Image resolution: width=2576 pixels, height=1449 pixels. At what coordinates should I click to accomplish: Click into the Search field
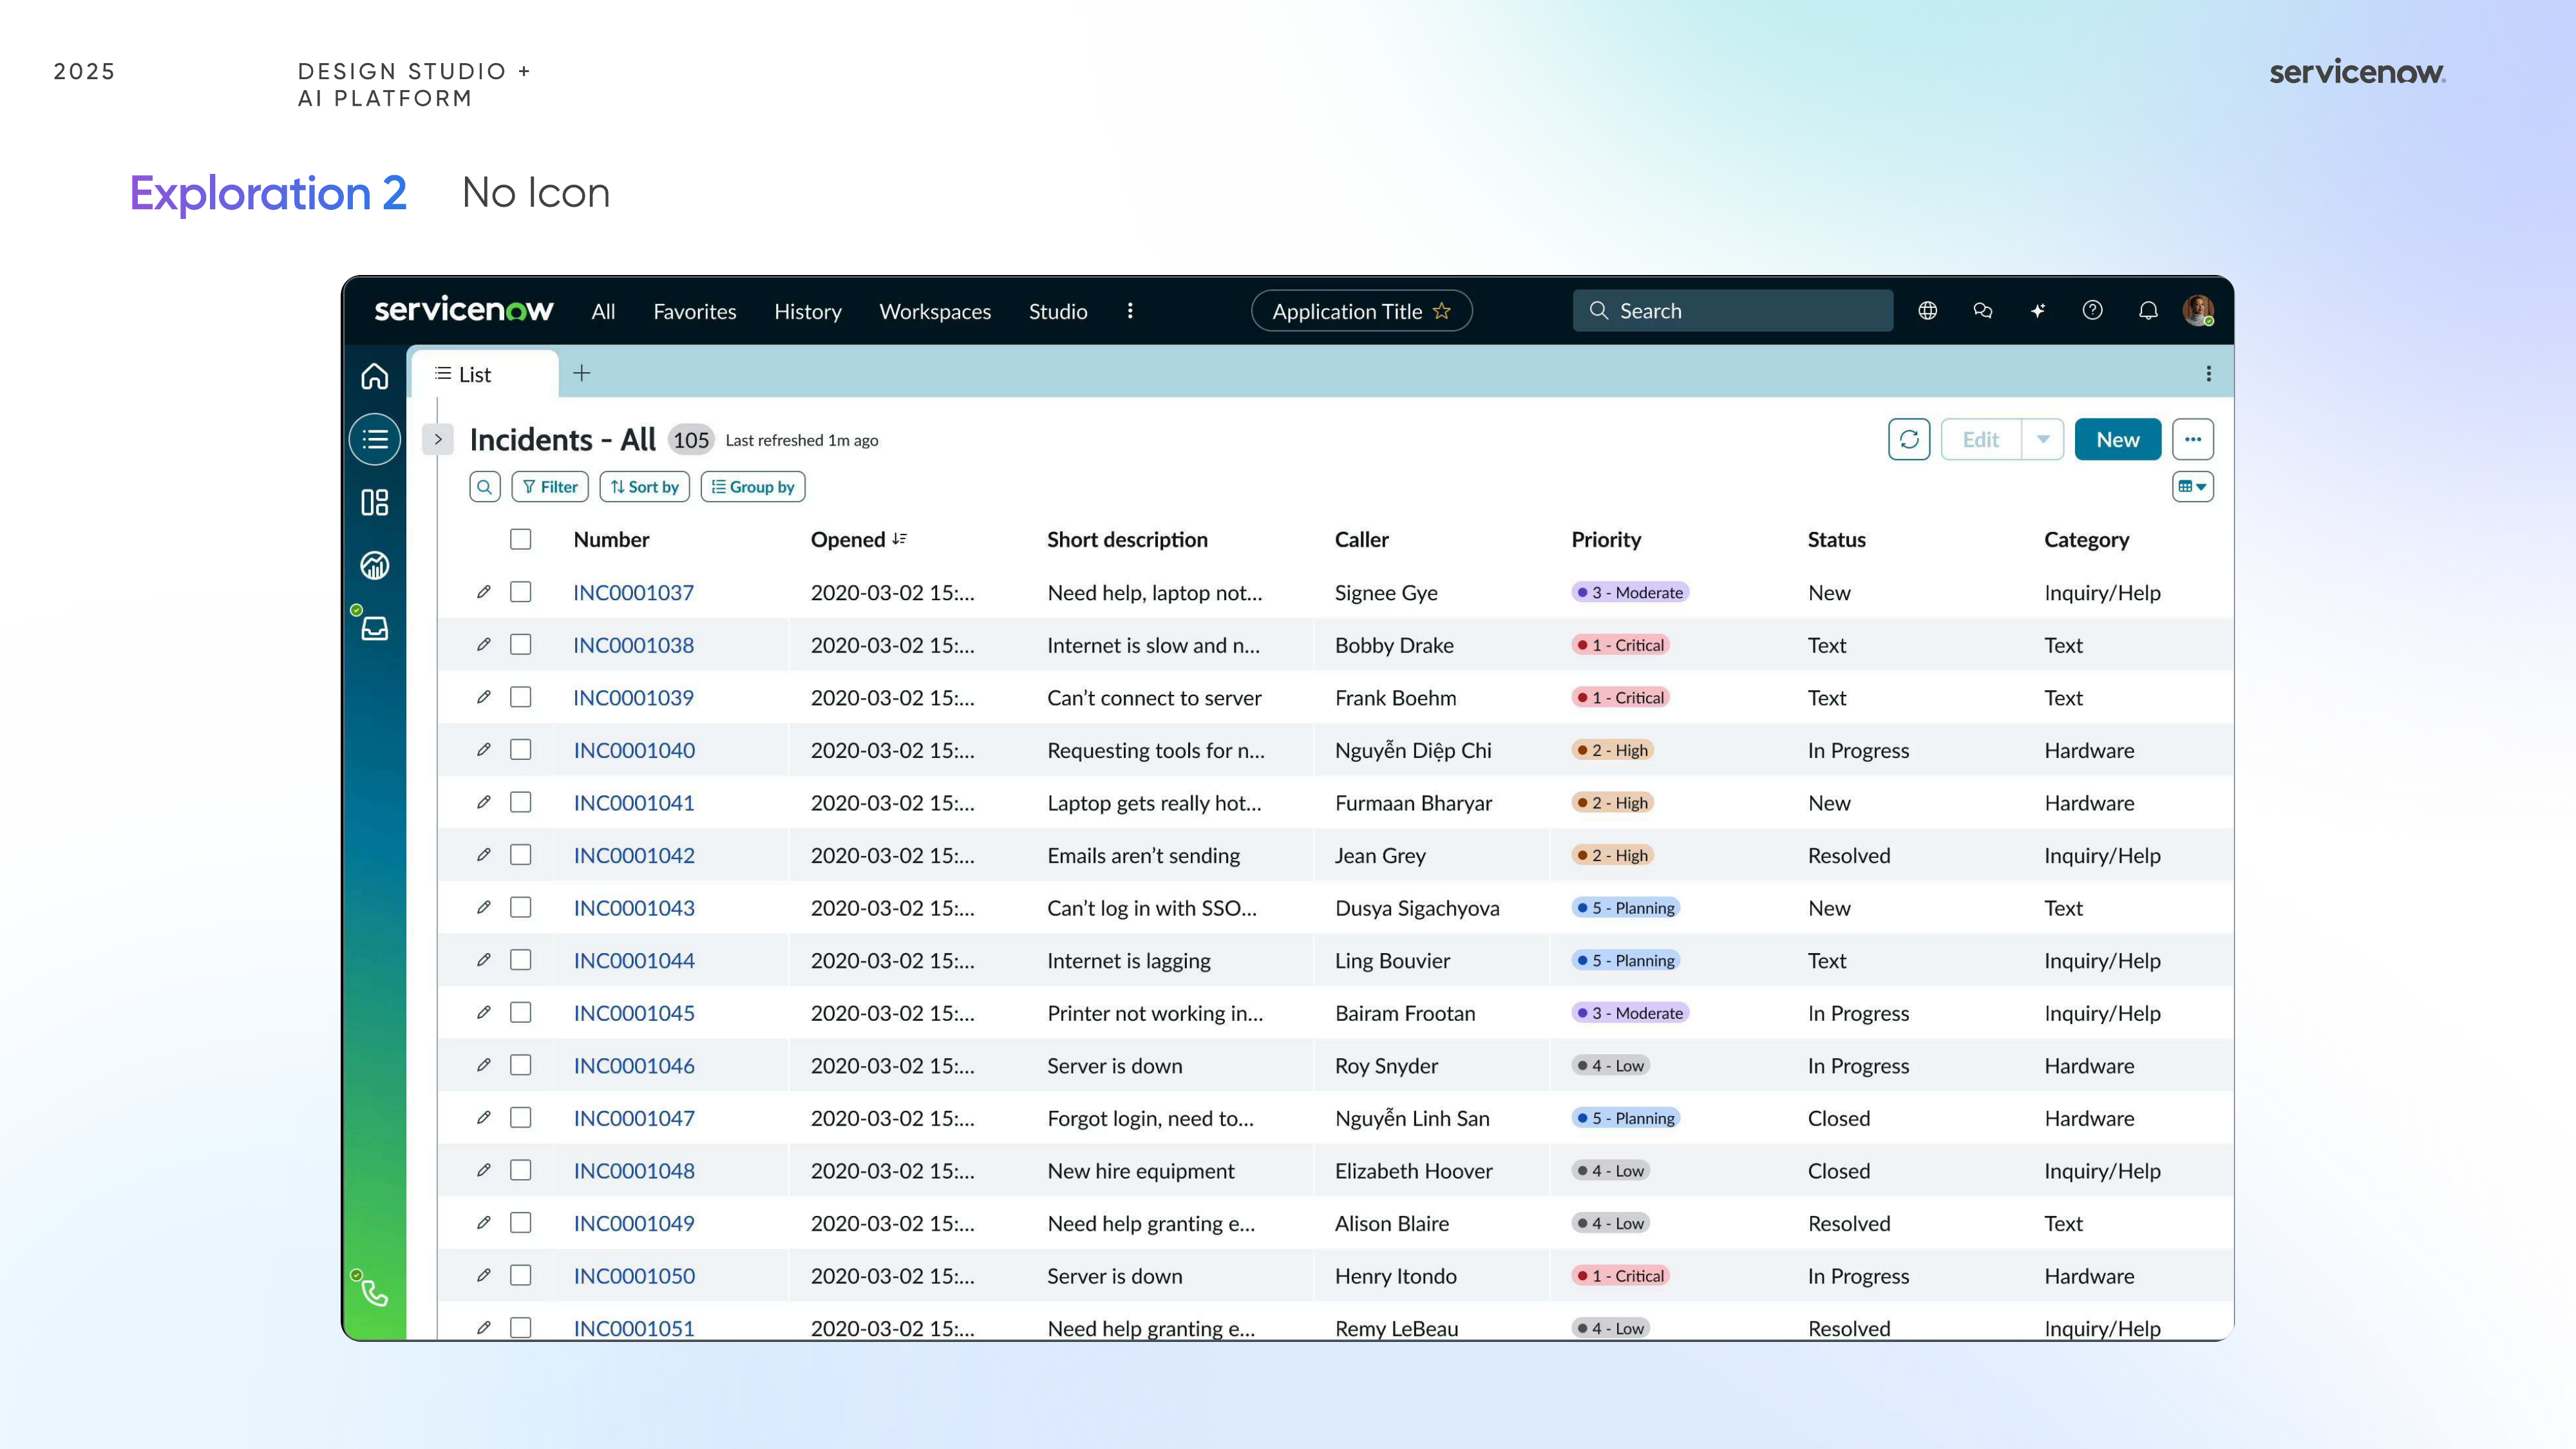point(1733,311)
